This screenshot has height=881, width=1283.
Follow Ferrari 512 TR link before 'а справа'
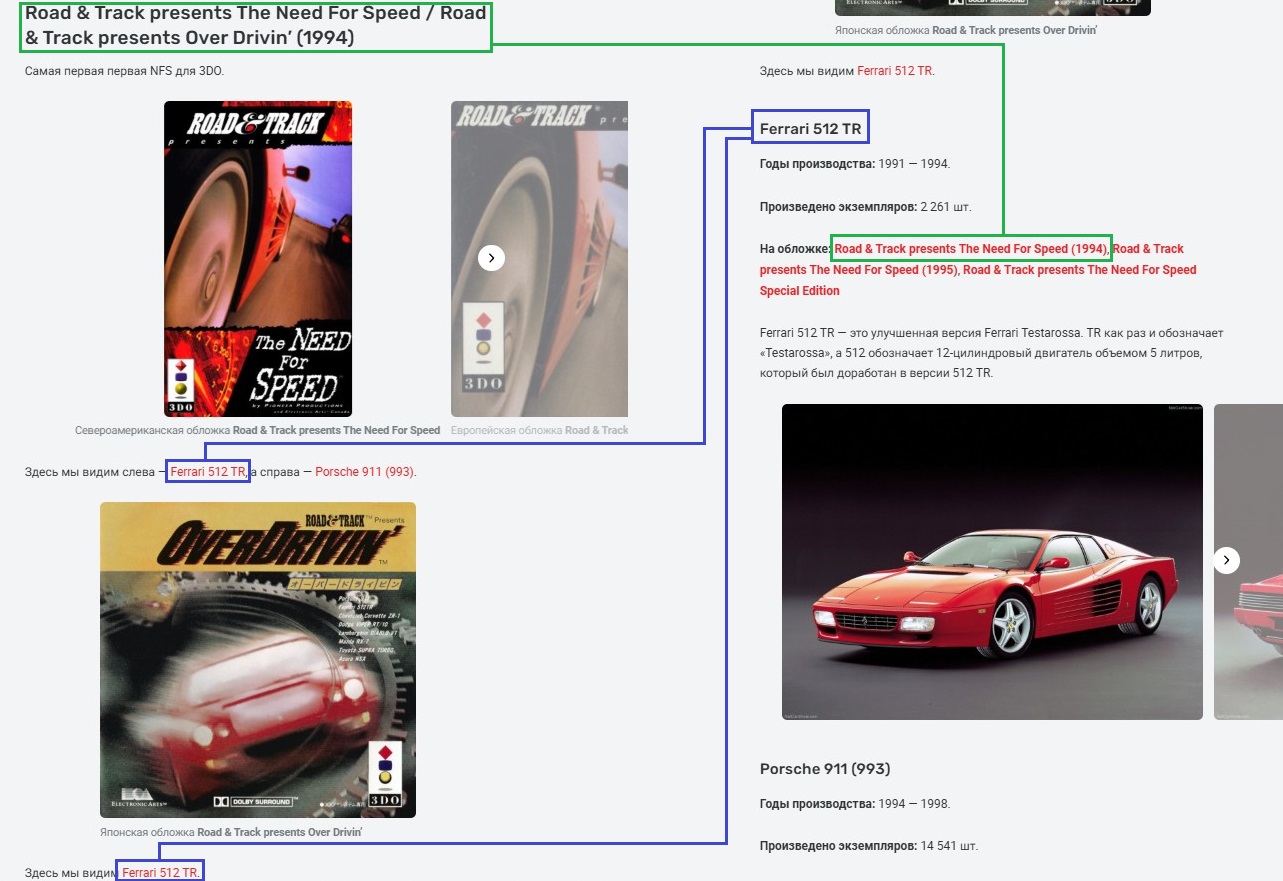(207, 472)
